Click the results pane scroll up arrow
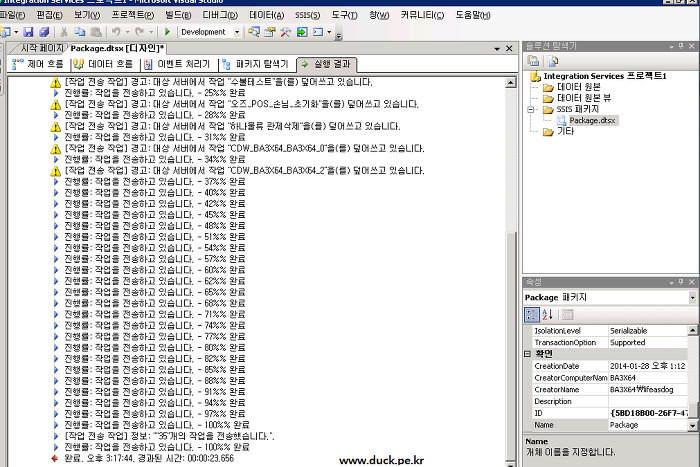This screenshot has height=467, width=700. point(511,83)
